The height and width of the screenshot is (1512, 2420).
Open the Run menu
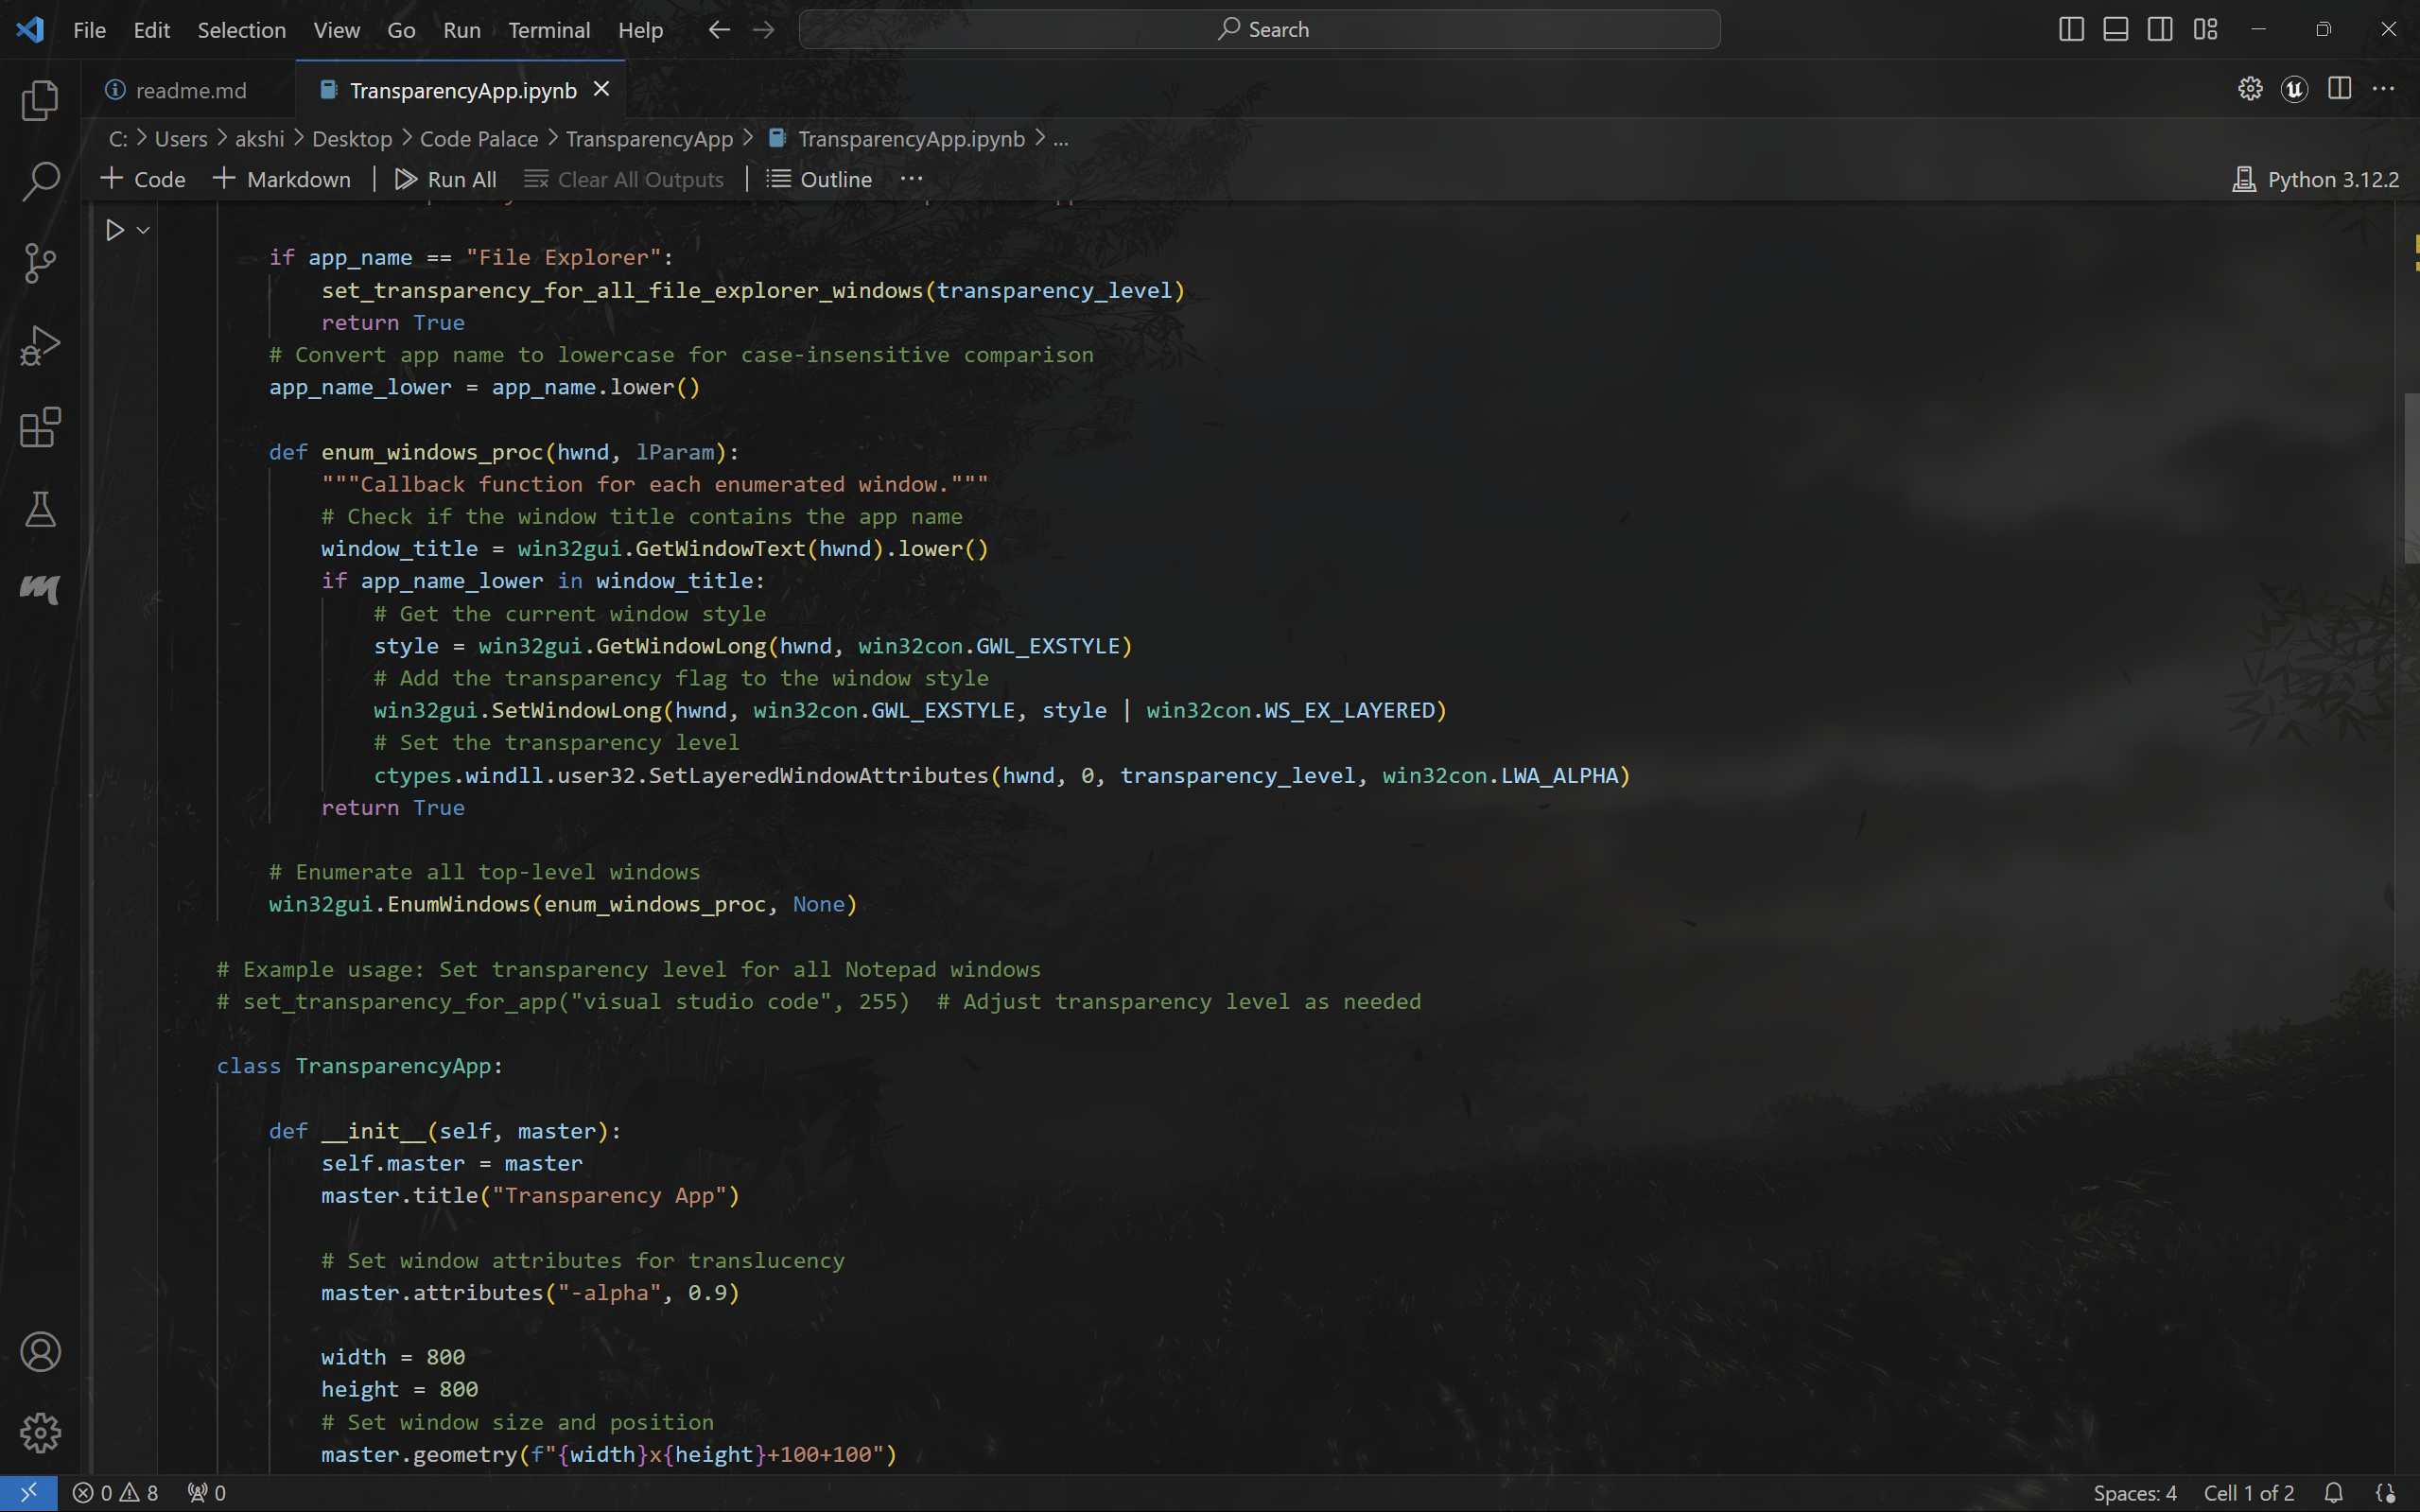coord(461,30)
